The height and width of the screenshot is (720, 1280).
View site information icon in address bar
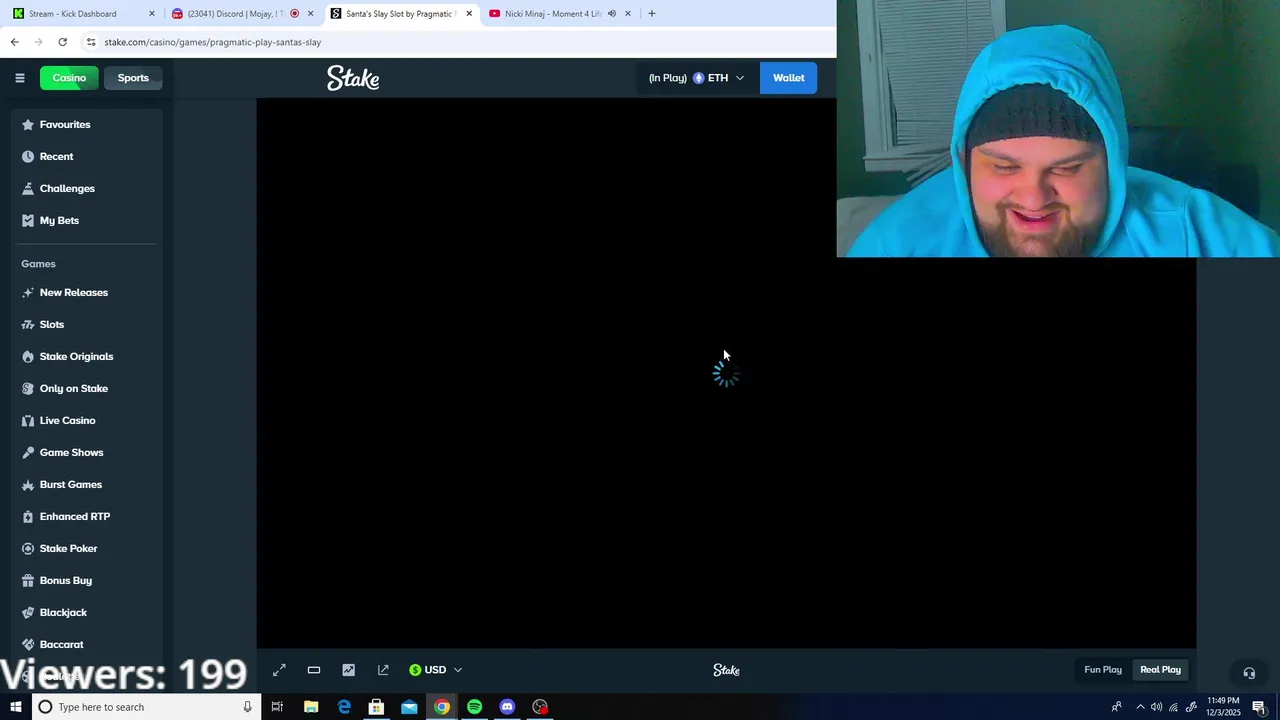tap(90, 42)
